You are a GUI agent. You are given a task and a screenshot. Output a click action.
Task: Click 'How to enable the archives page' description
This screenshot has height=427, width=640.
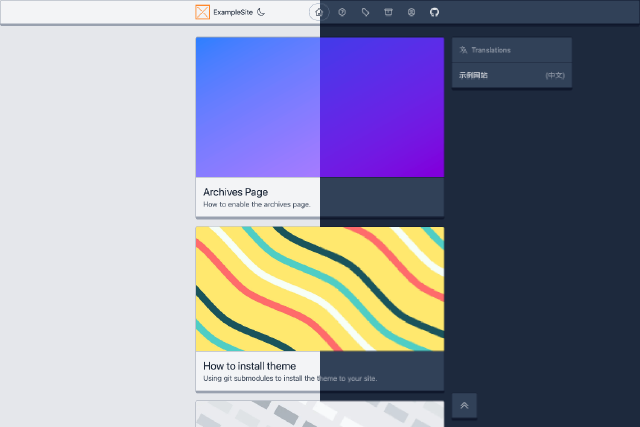[x=257, y=205]
